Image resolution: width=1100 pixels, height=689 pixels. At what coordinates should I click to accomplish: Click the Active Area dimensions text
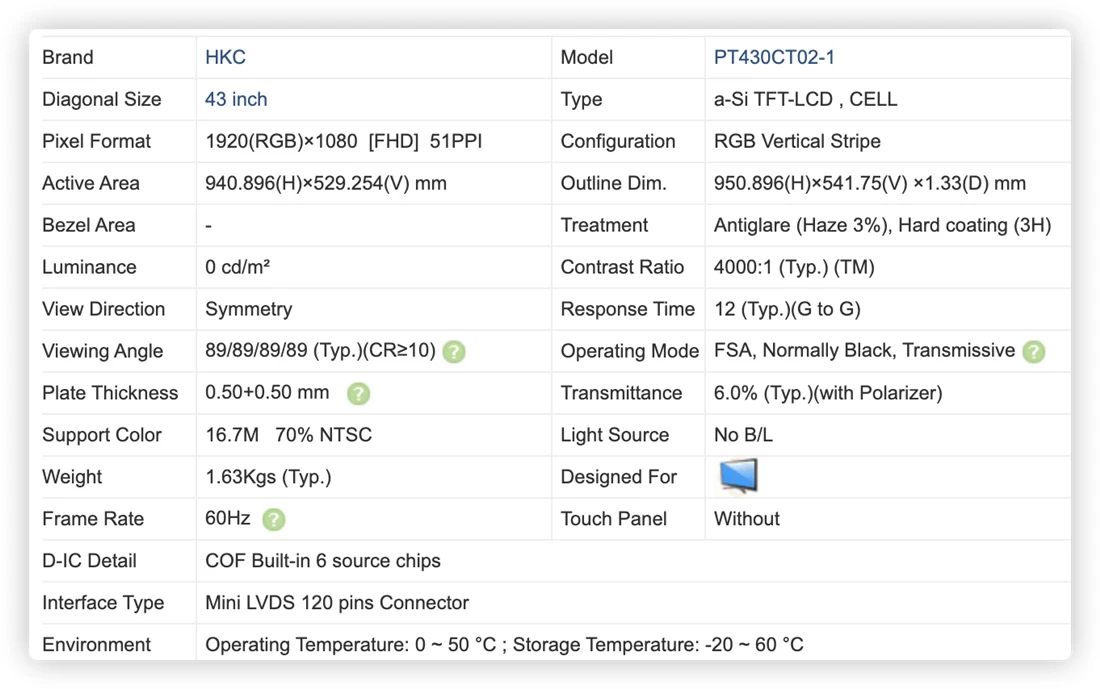(x=326, y=184)
